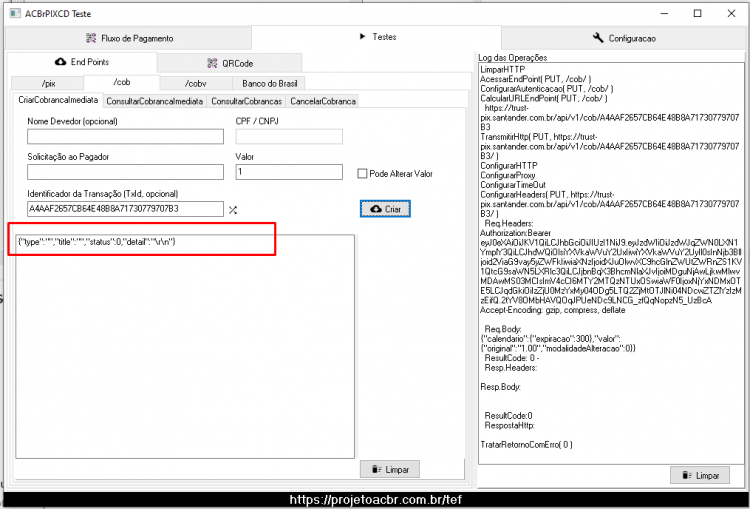Open the /cobv endpoint tab
Viewport: 750px width, 509px height.
coord(196,83)
